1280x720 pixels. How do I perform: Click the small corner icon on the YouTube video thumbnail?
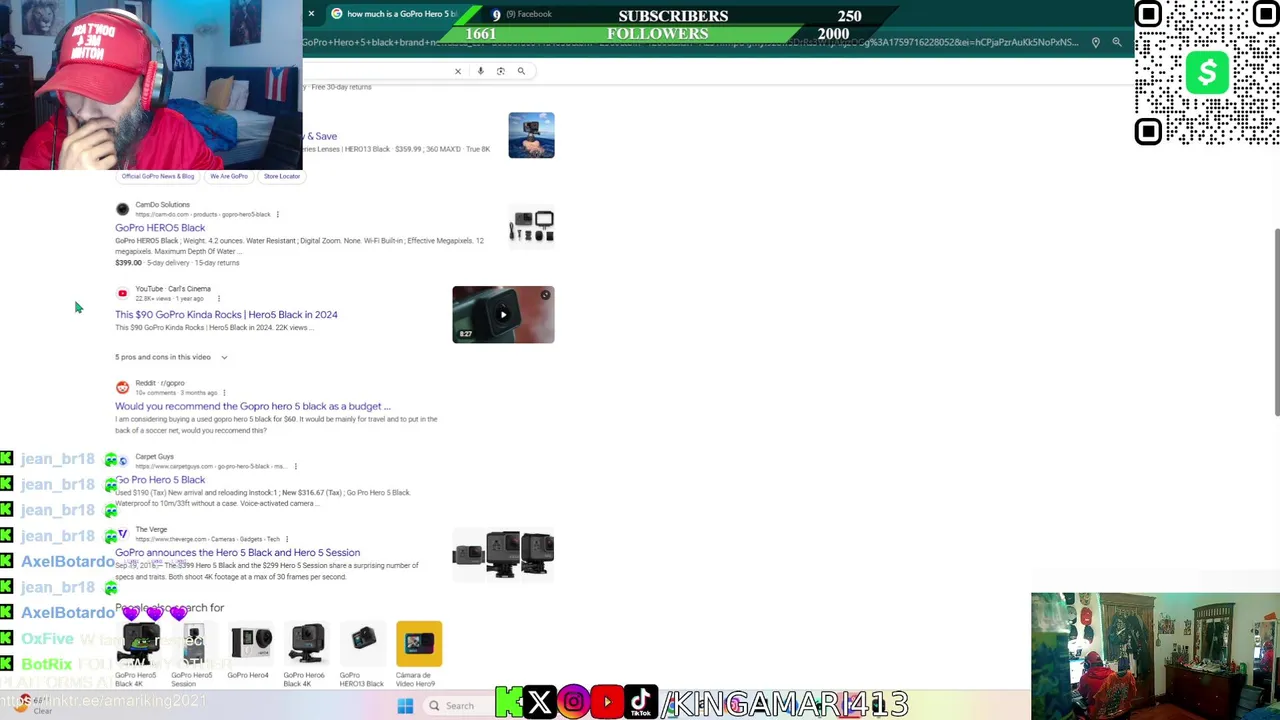(x=545, y=295)
